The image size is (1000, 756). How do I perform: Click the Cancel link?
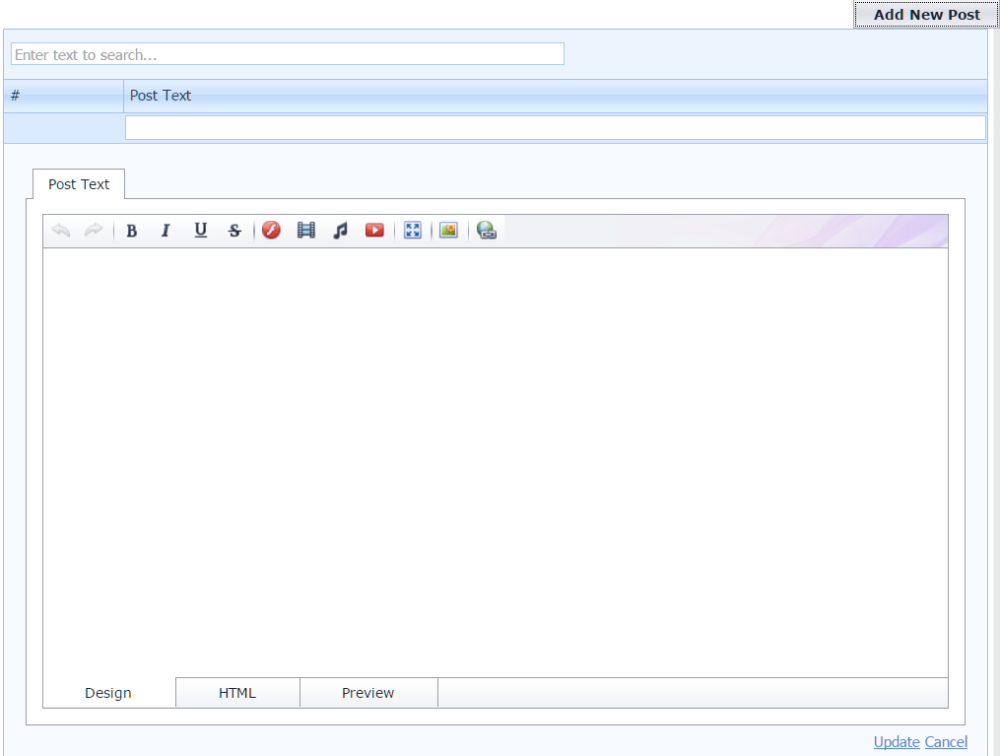[946, 742]
